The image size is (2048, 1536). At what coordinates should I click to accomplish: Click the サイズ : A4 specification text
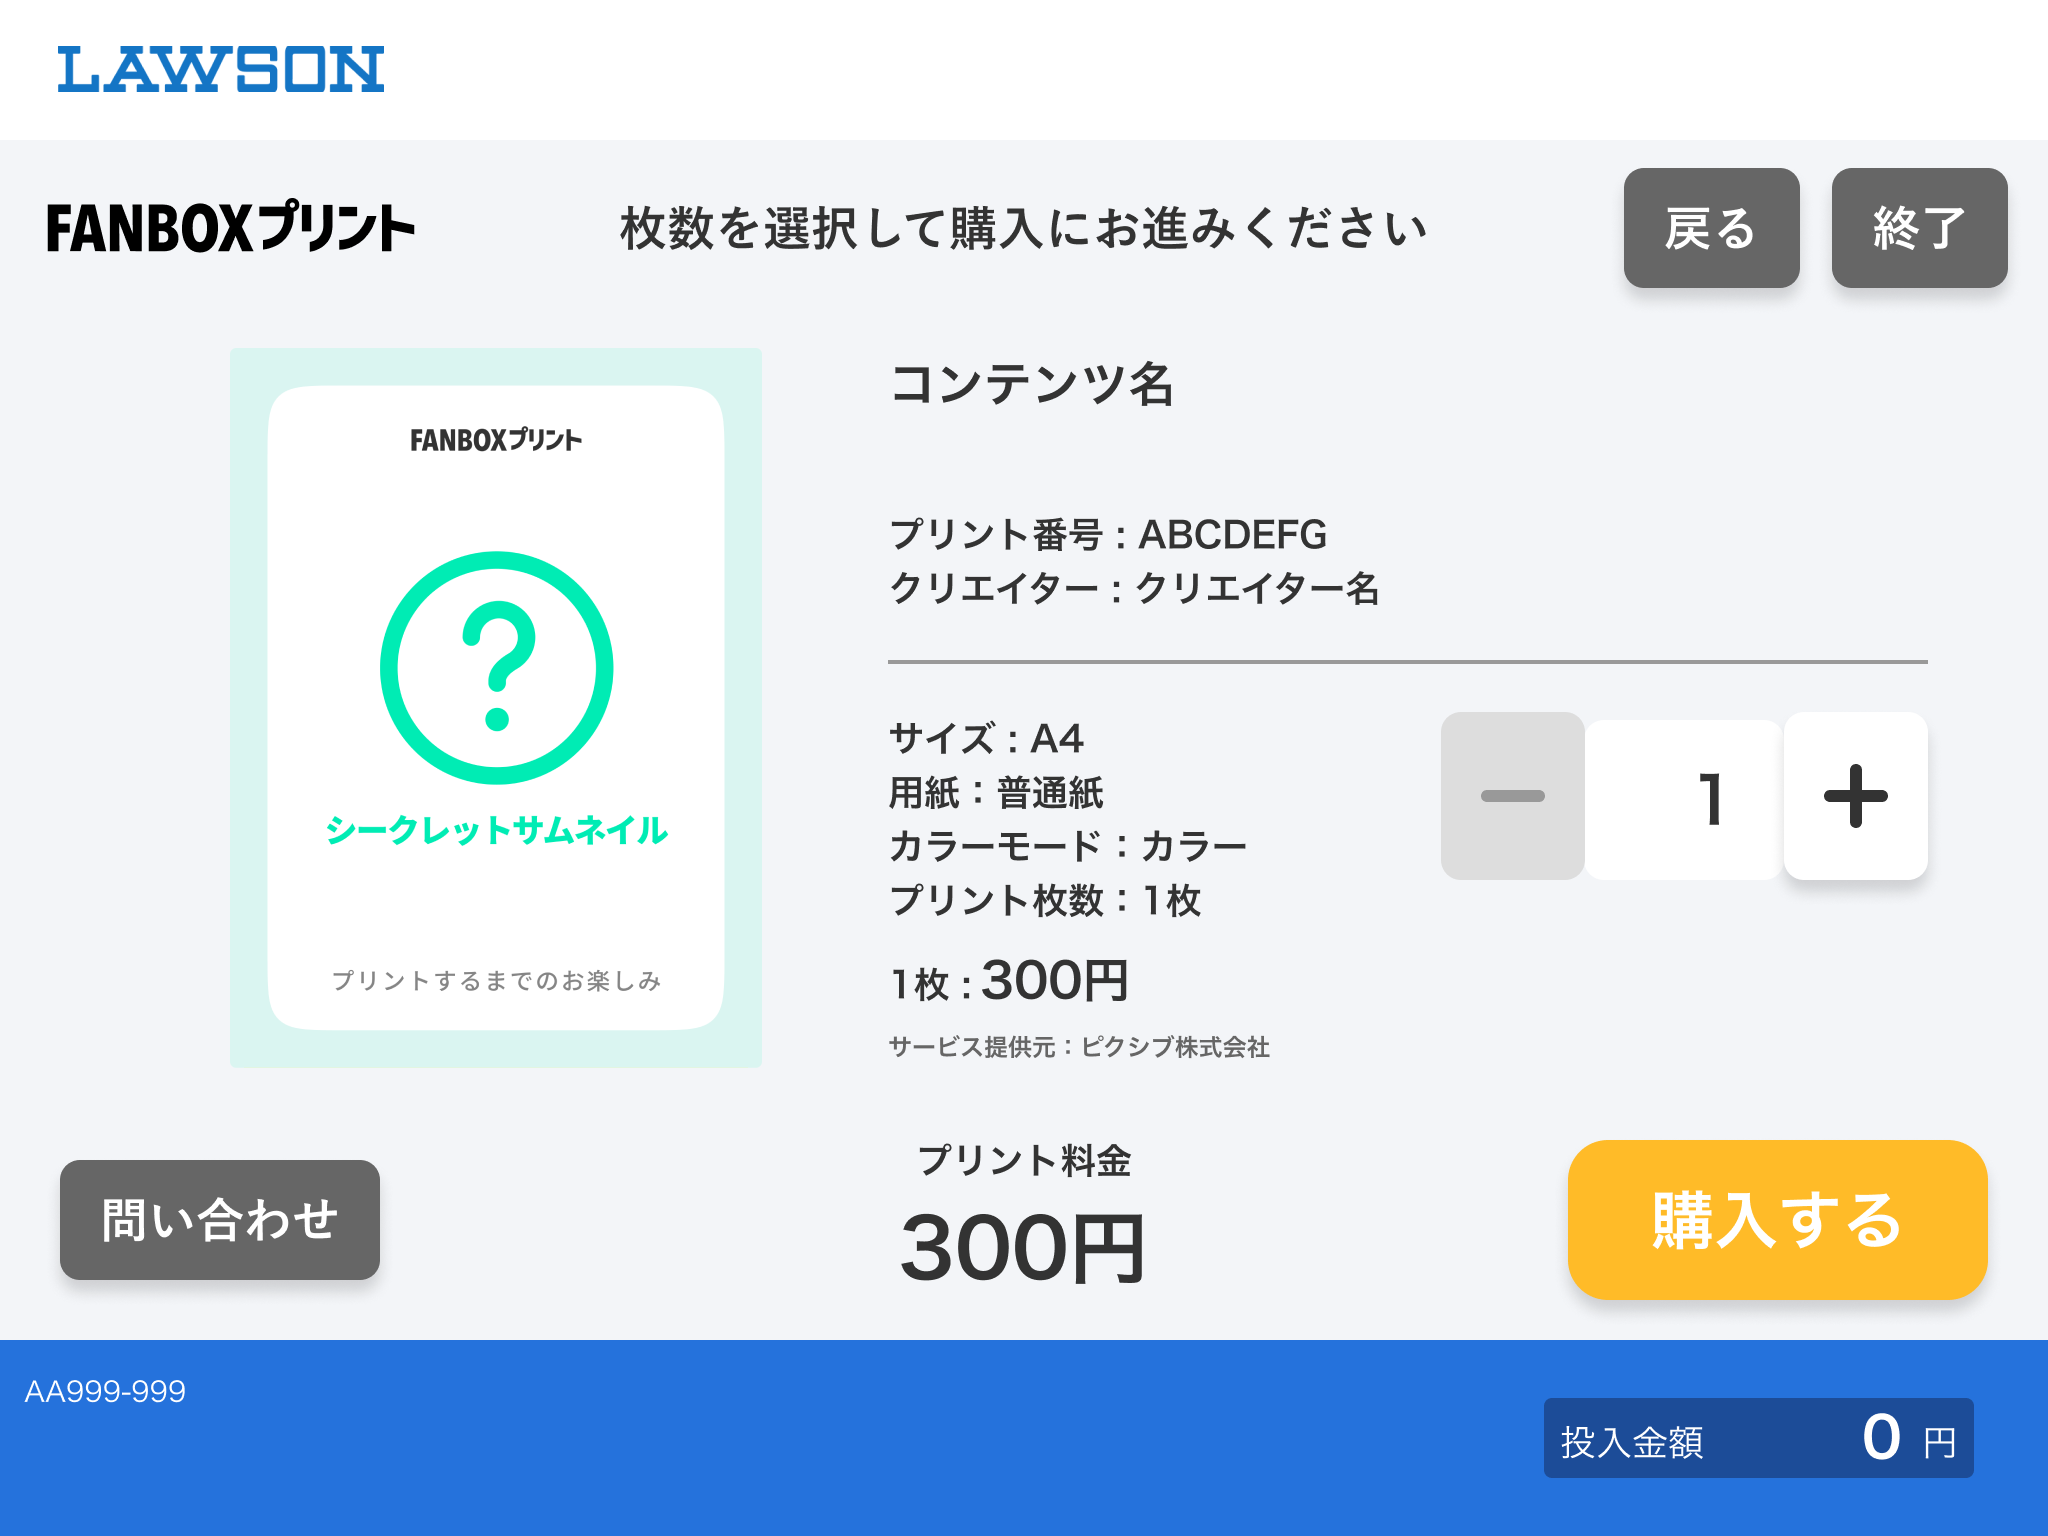988,740
